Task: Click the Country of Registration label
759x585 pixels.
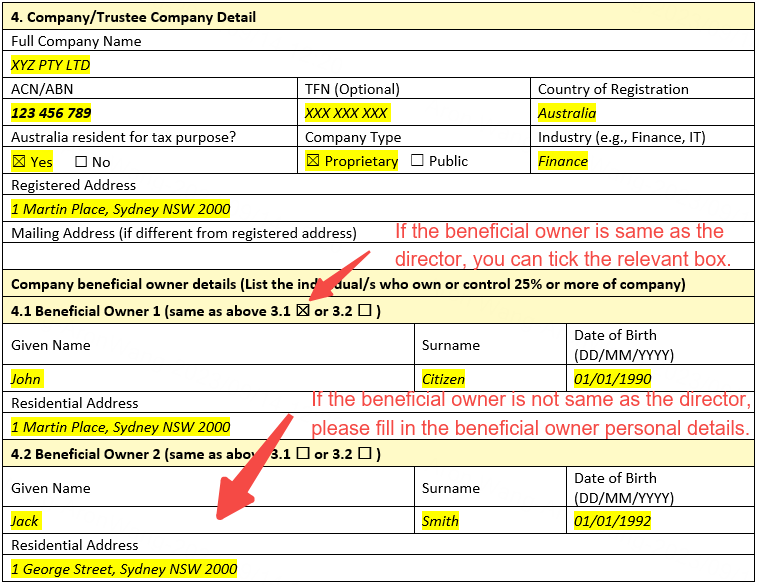Action: click(x=613, y=89)
